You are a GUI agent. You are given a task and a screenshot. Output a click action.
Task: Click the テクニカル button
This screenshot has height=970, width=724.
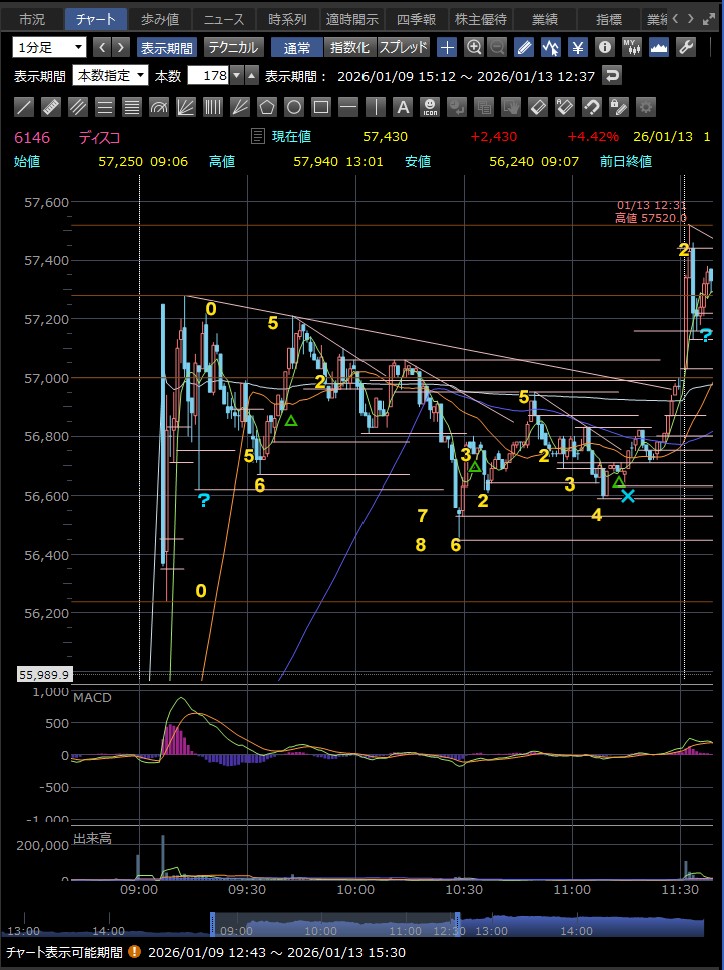[x=233, y=47]
